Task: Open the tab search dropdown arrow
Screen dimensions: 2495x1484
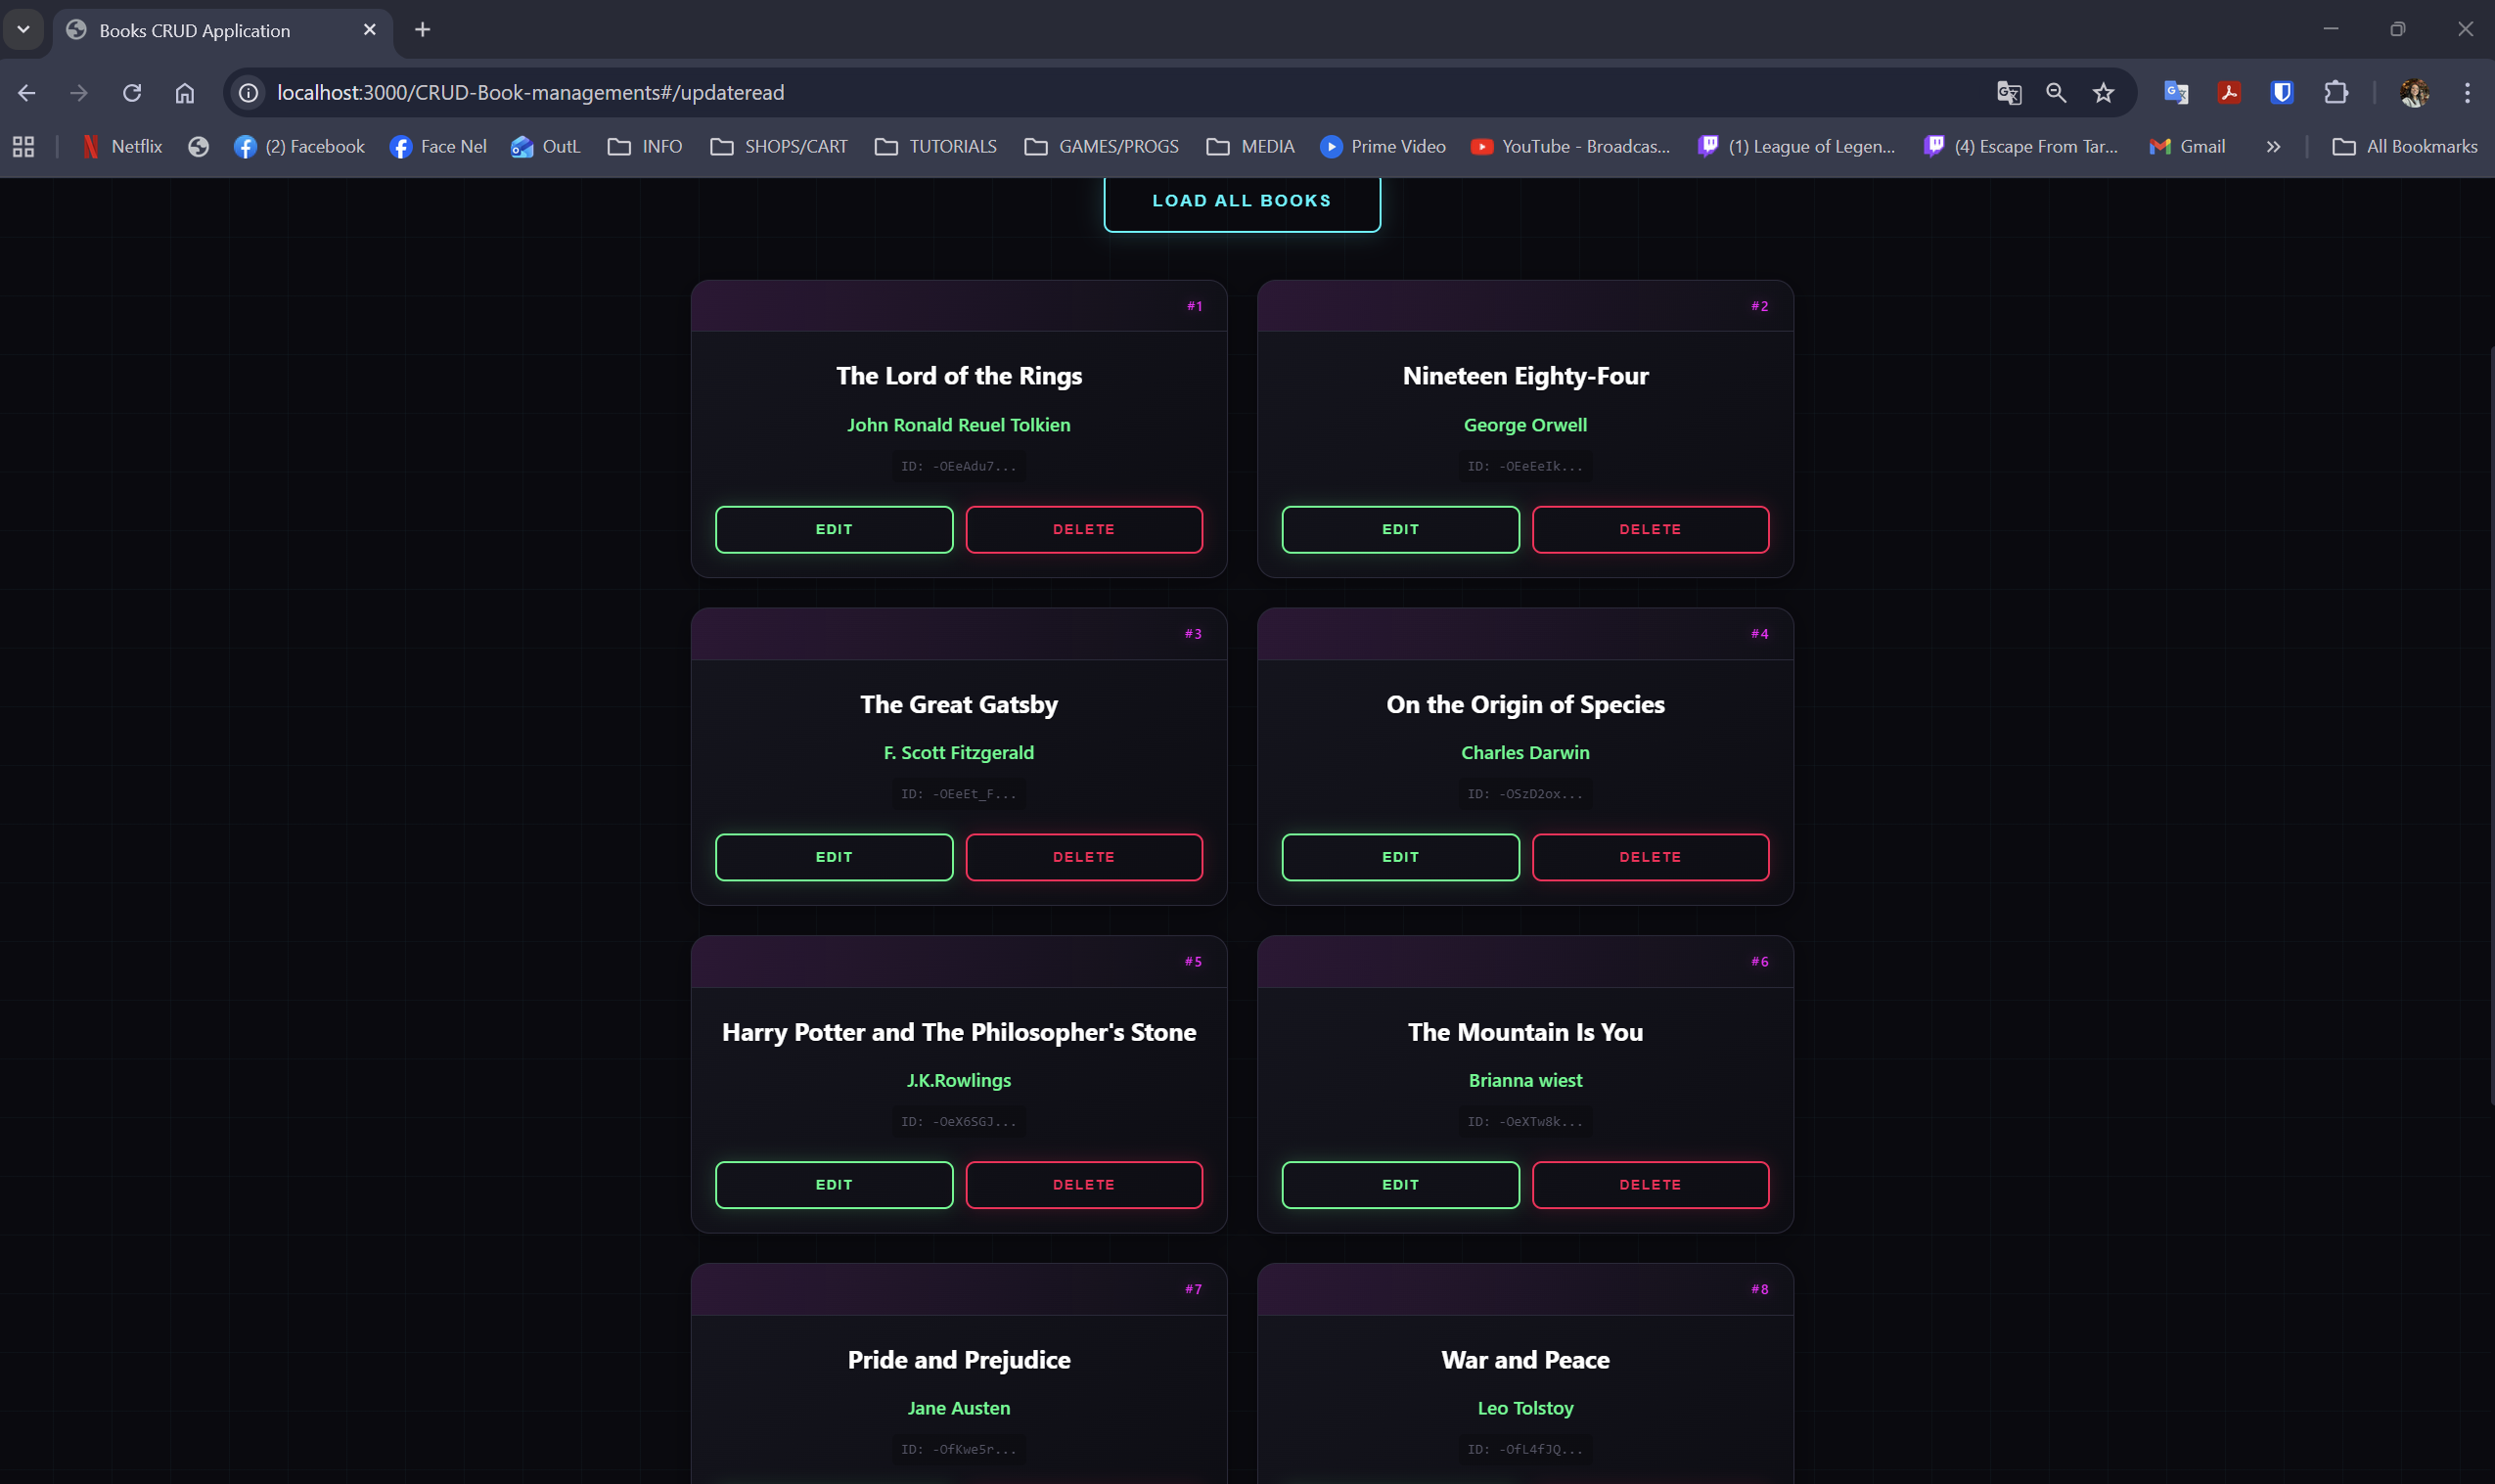Action: coord(24,30)
